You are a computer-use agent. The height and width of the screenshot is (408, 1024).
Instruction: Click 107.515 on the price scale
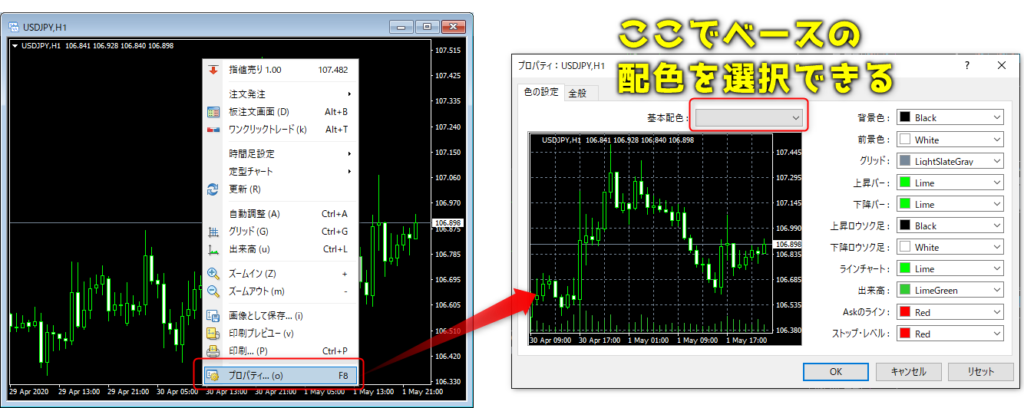[x=447, y=50]
